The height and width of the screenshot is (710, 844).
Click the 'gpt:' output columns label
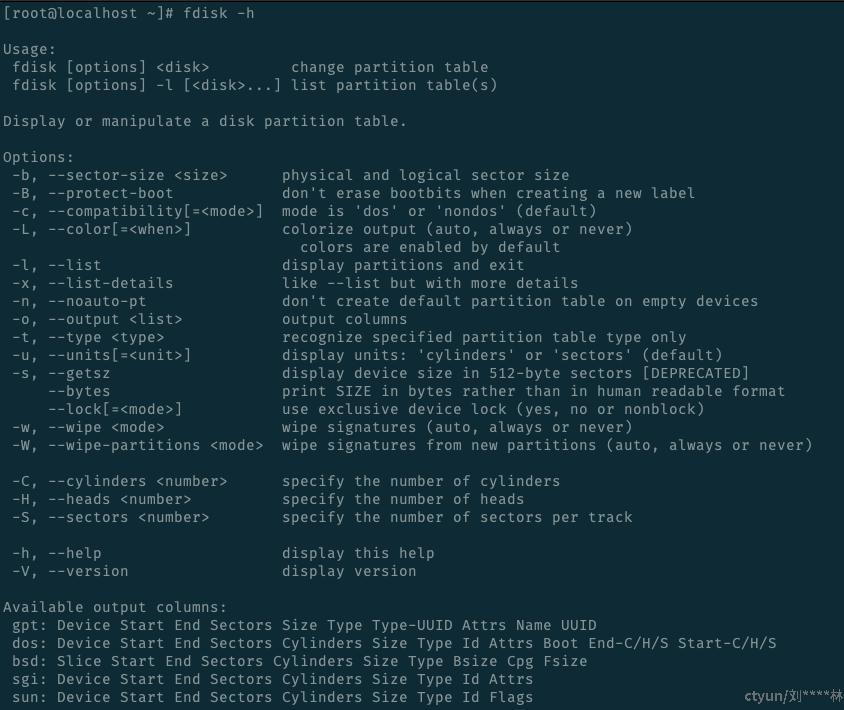pyautogui.click(x=30, y=625)
